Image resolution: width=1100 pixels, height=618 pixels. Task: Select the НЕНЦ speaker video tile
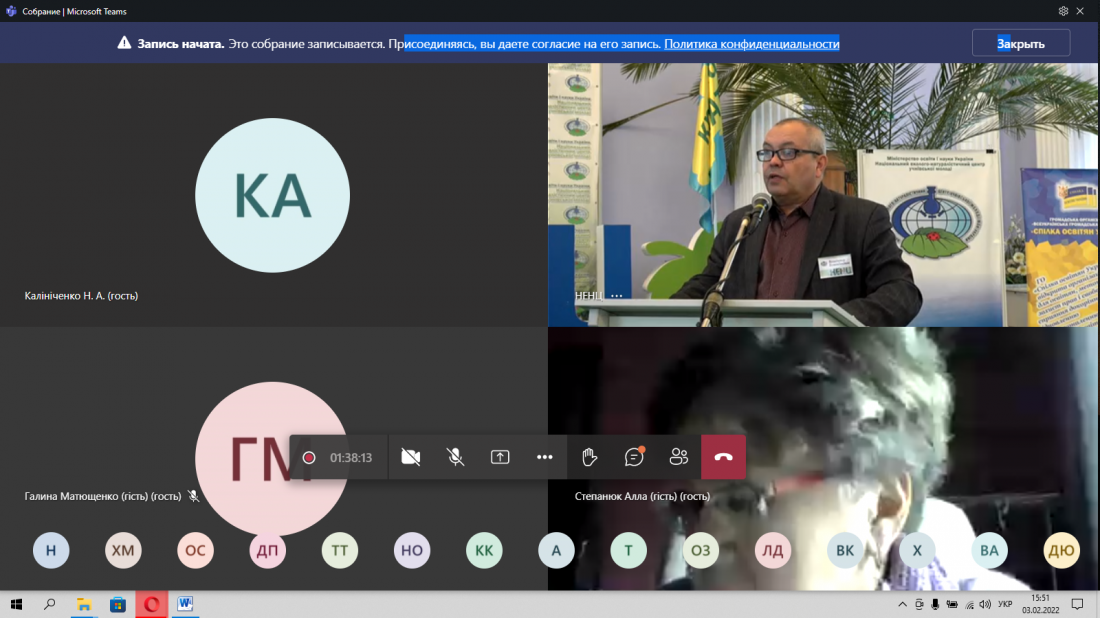[x=823, y=195]
